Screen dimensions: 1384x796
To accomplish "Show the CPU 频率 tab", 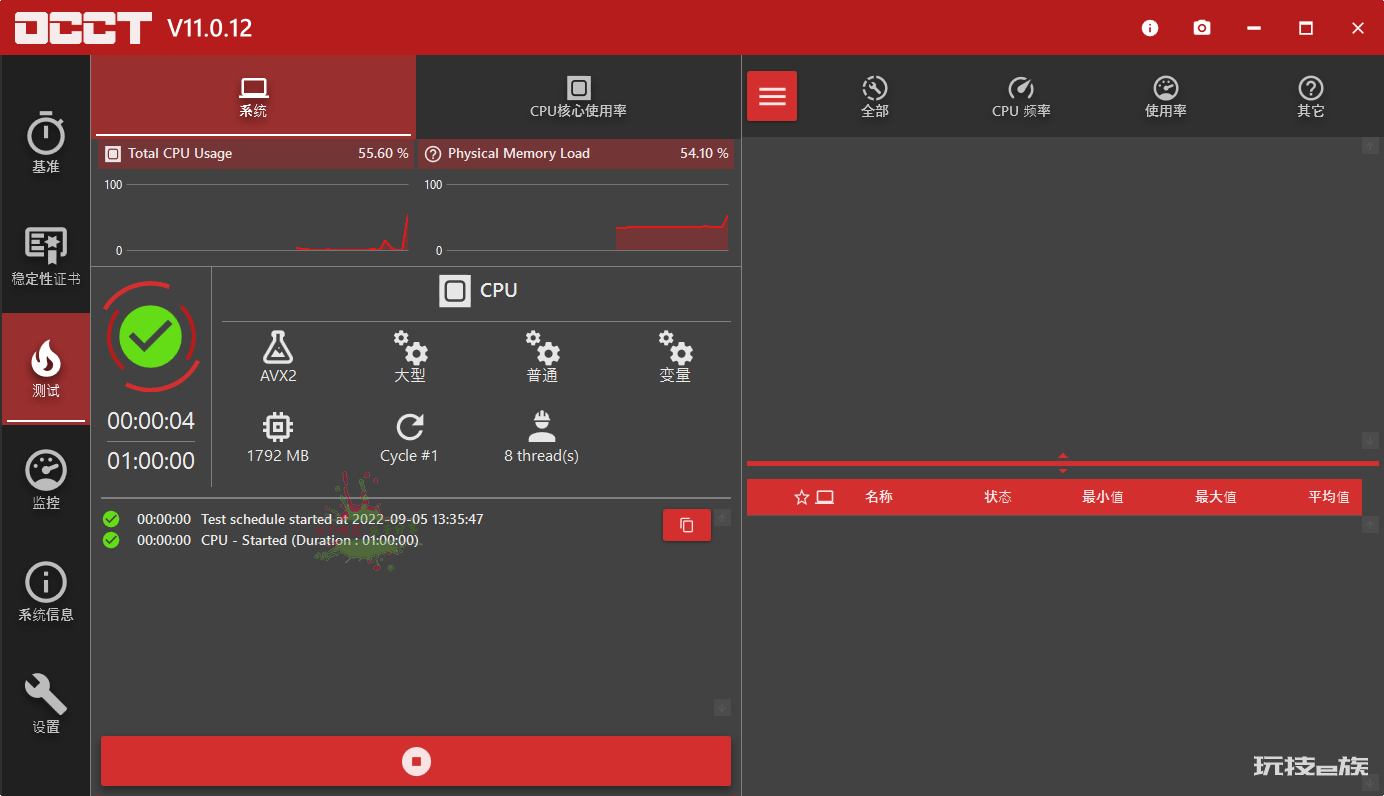I will point(1021,97).
